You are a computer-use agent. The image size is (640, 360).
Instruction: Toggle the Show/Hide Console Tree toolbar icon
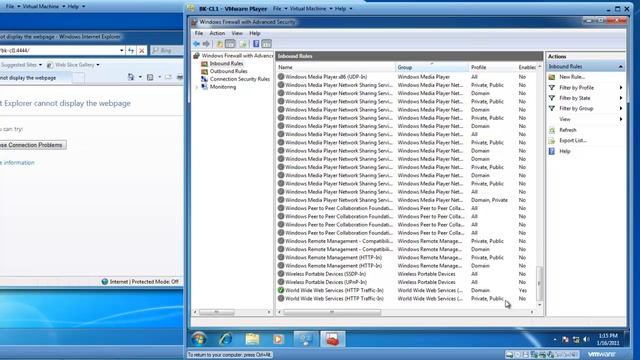[230, 44]
